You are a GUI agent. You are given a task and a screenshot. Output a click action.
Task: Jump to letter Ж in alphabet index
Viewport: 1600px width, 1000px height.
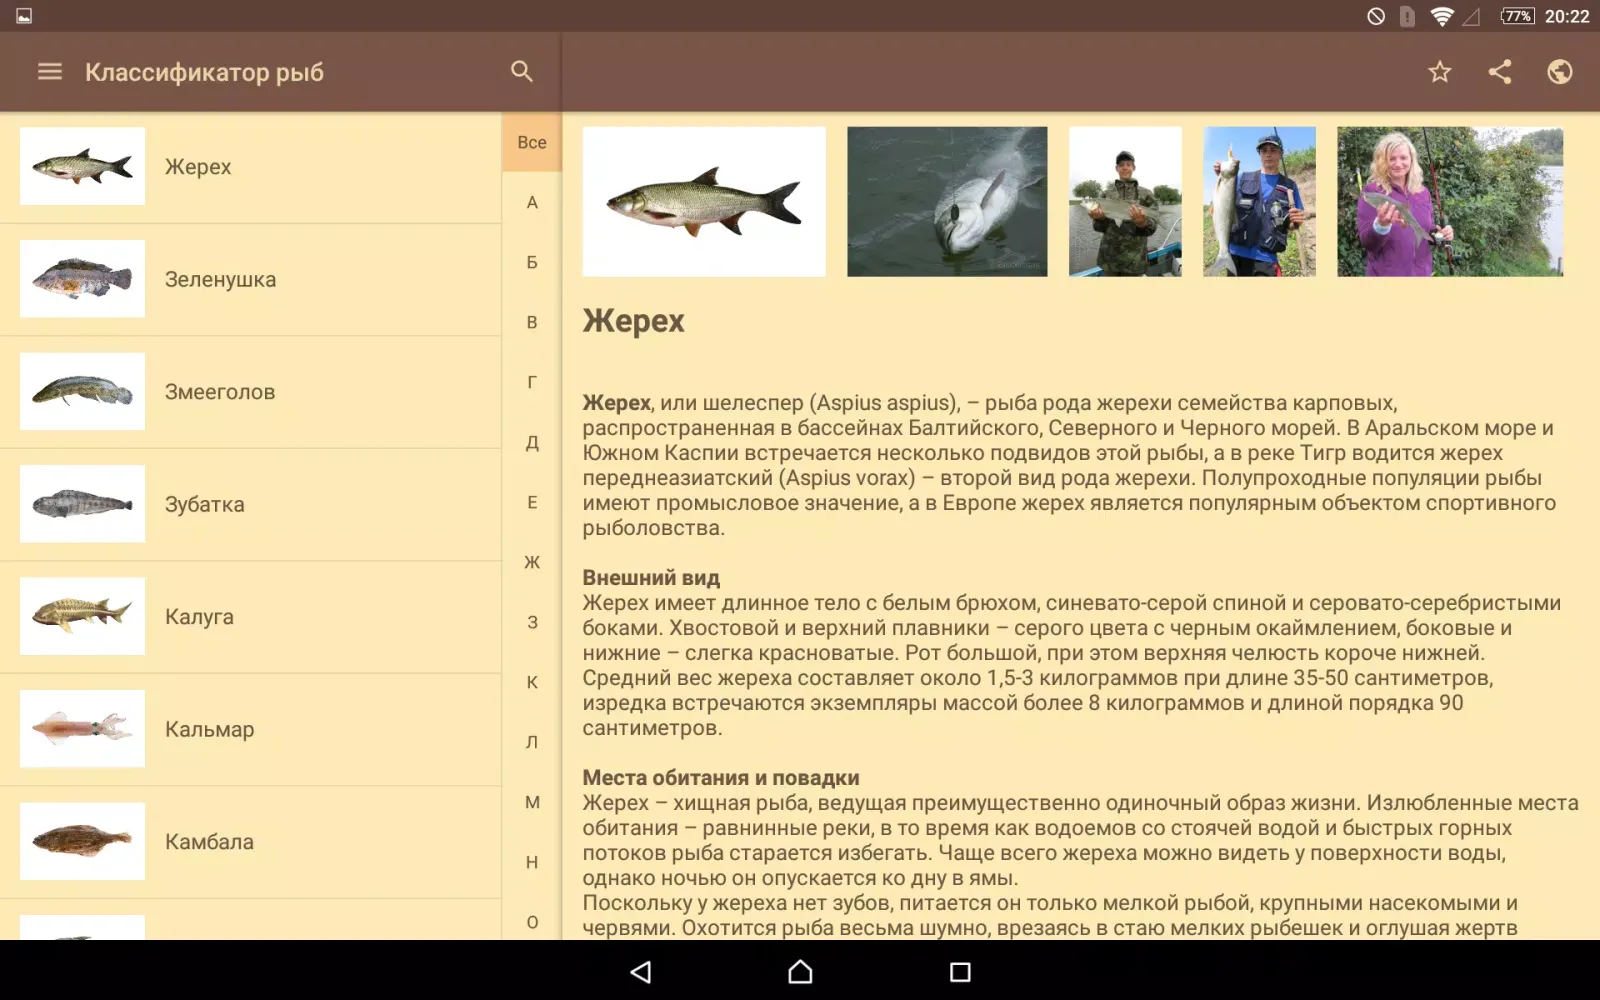532,562
